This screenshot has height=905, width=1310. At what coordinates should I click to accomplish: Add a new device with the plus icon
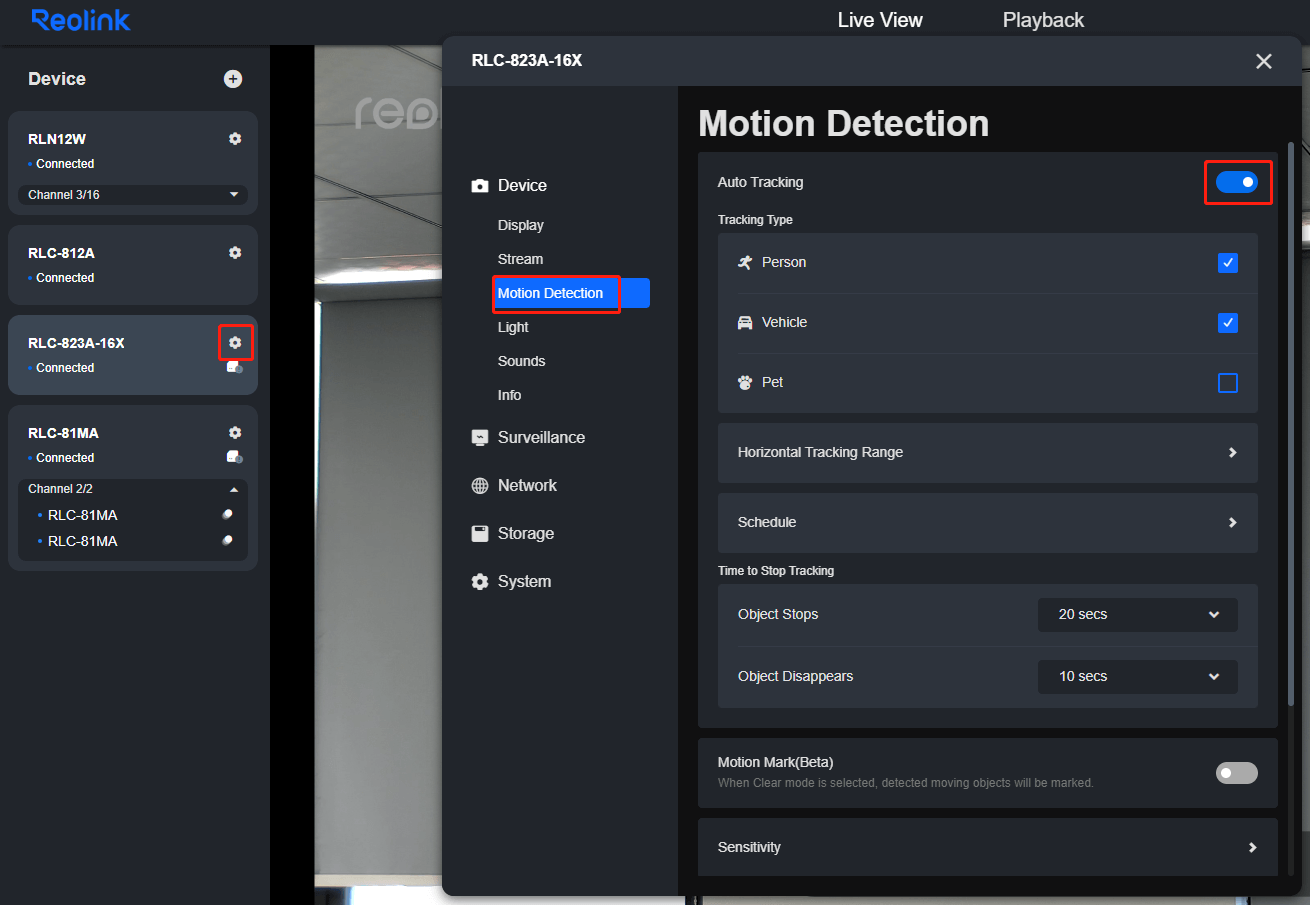(x=233, y=79)
